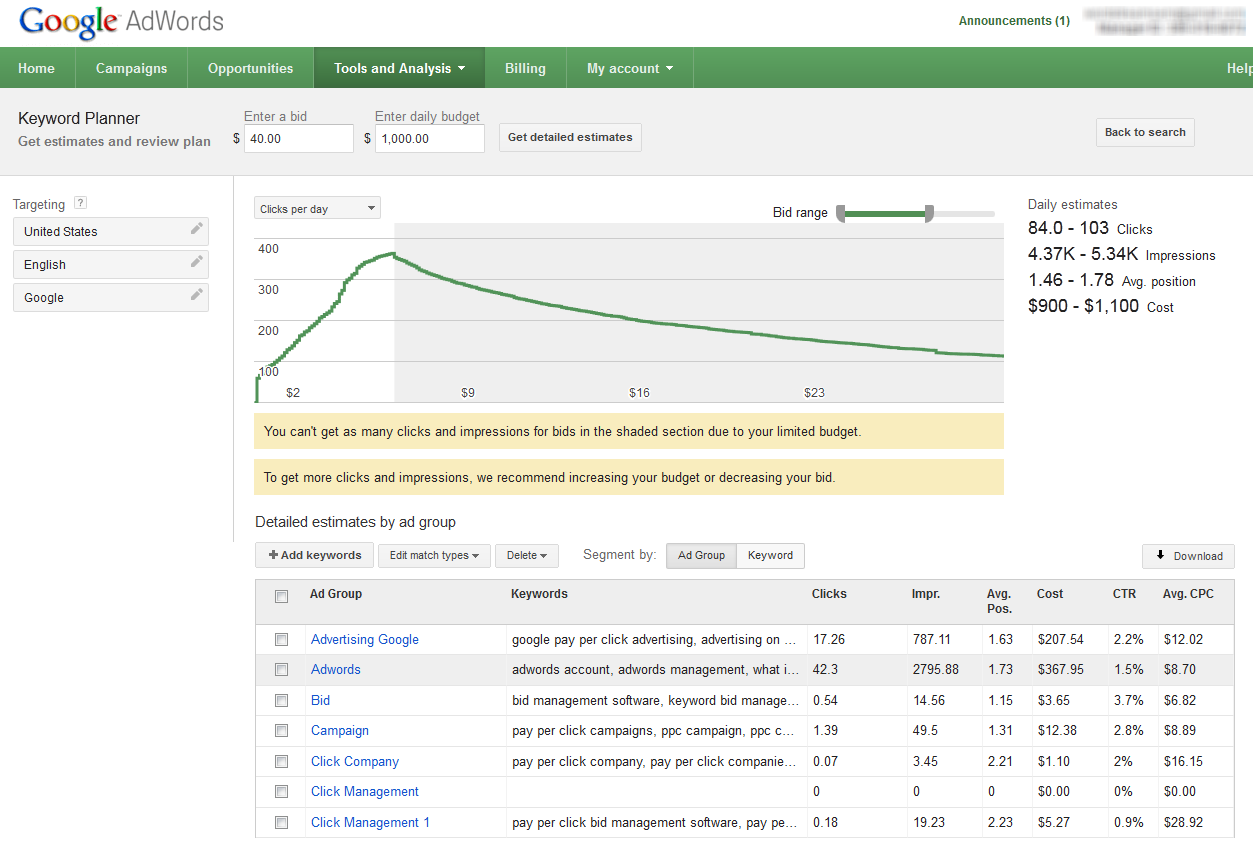Open the Billing tab
The width and height of the screenshot is (1253, 842).
[x=525, y=68]
